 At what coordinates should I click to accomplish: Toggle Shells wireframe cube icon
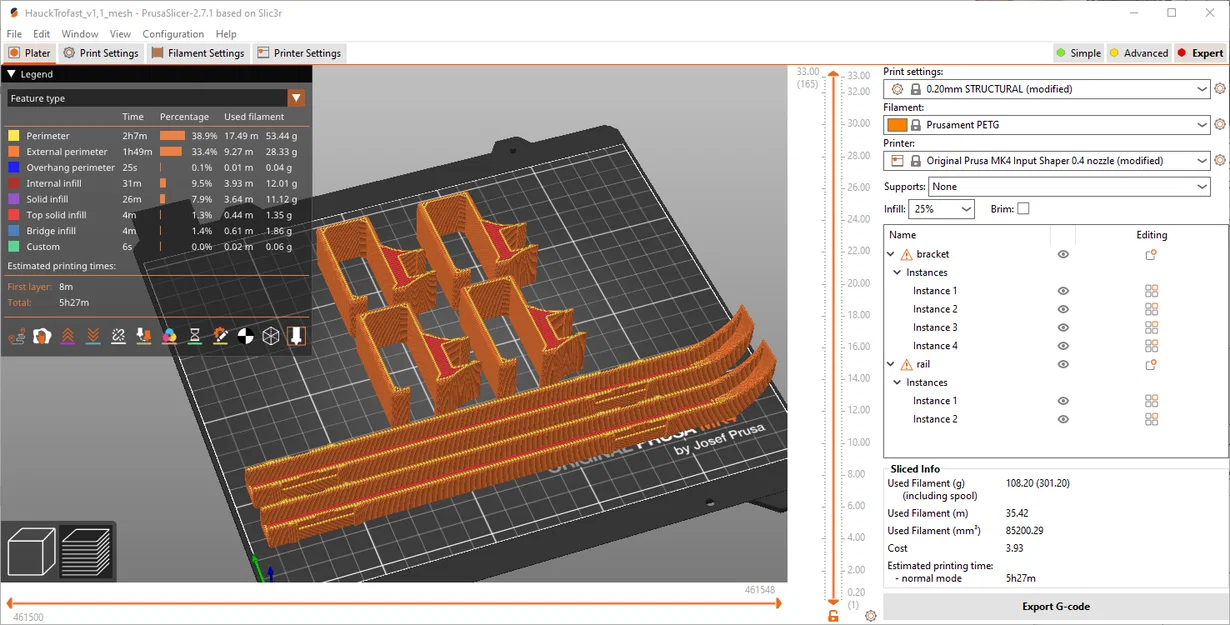[271, 336]
